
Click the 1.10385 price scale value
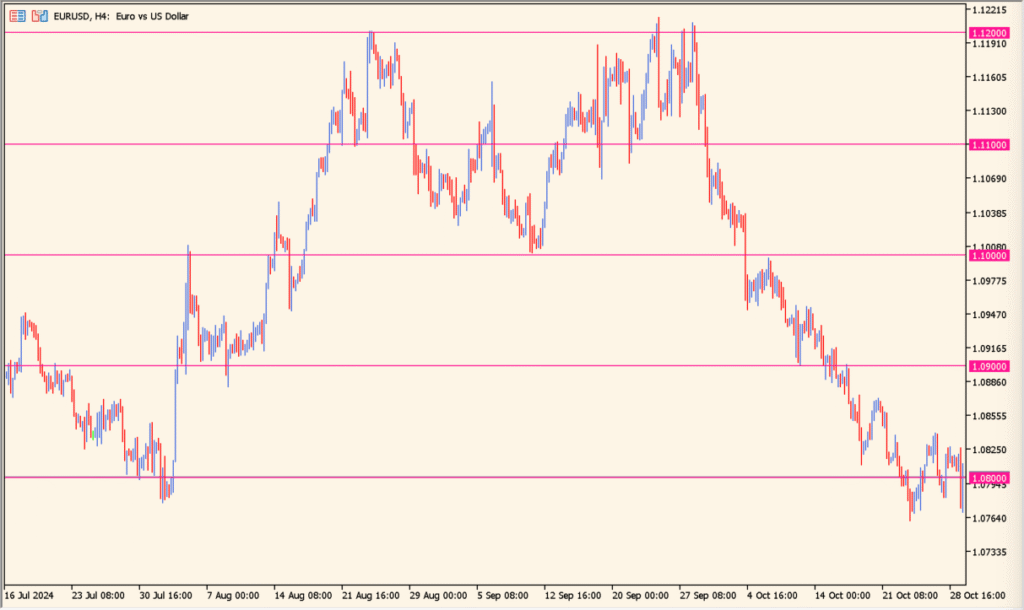click(x=988, y=213)
